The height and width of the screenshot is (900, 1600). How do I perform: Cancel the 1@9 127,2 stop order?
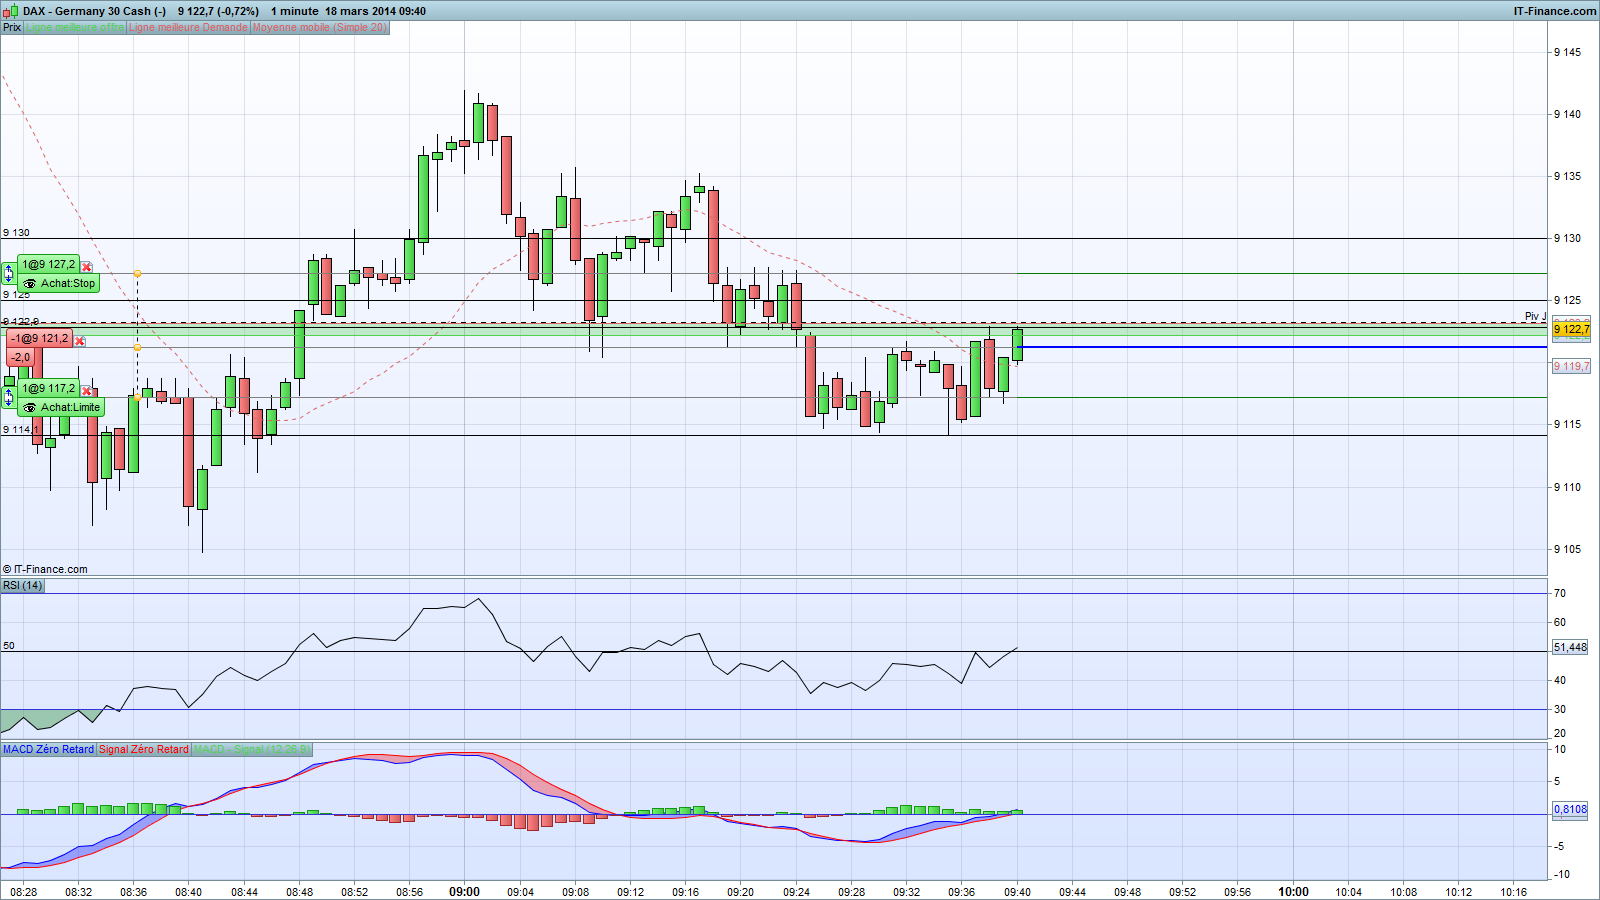pos(87,267)
